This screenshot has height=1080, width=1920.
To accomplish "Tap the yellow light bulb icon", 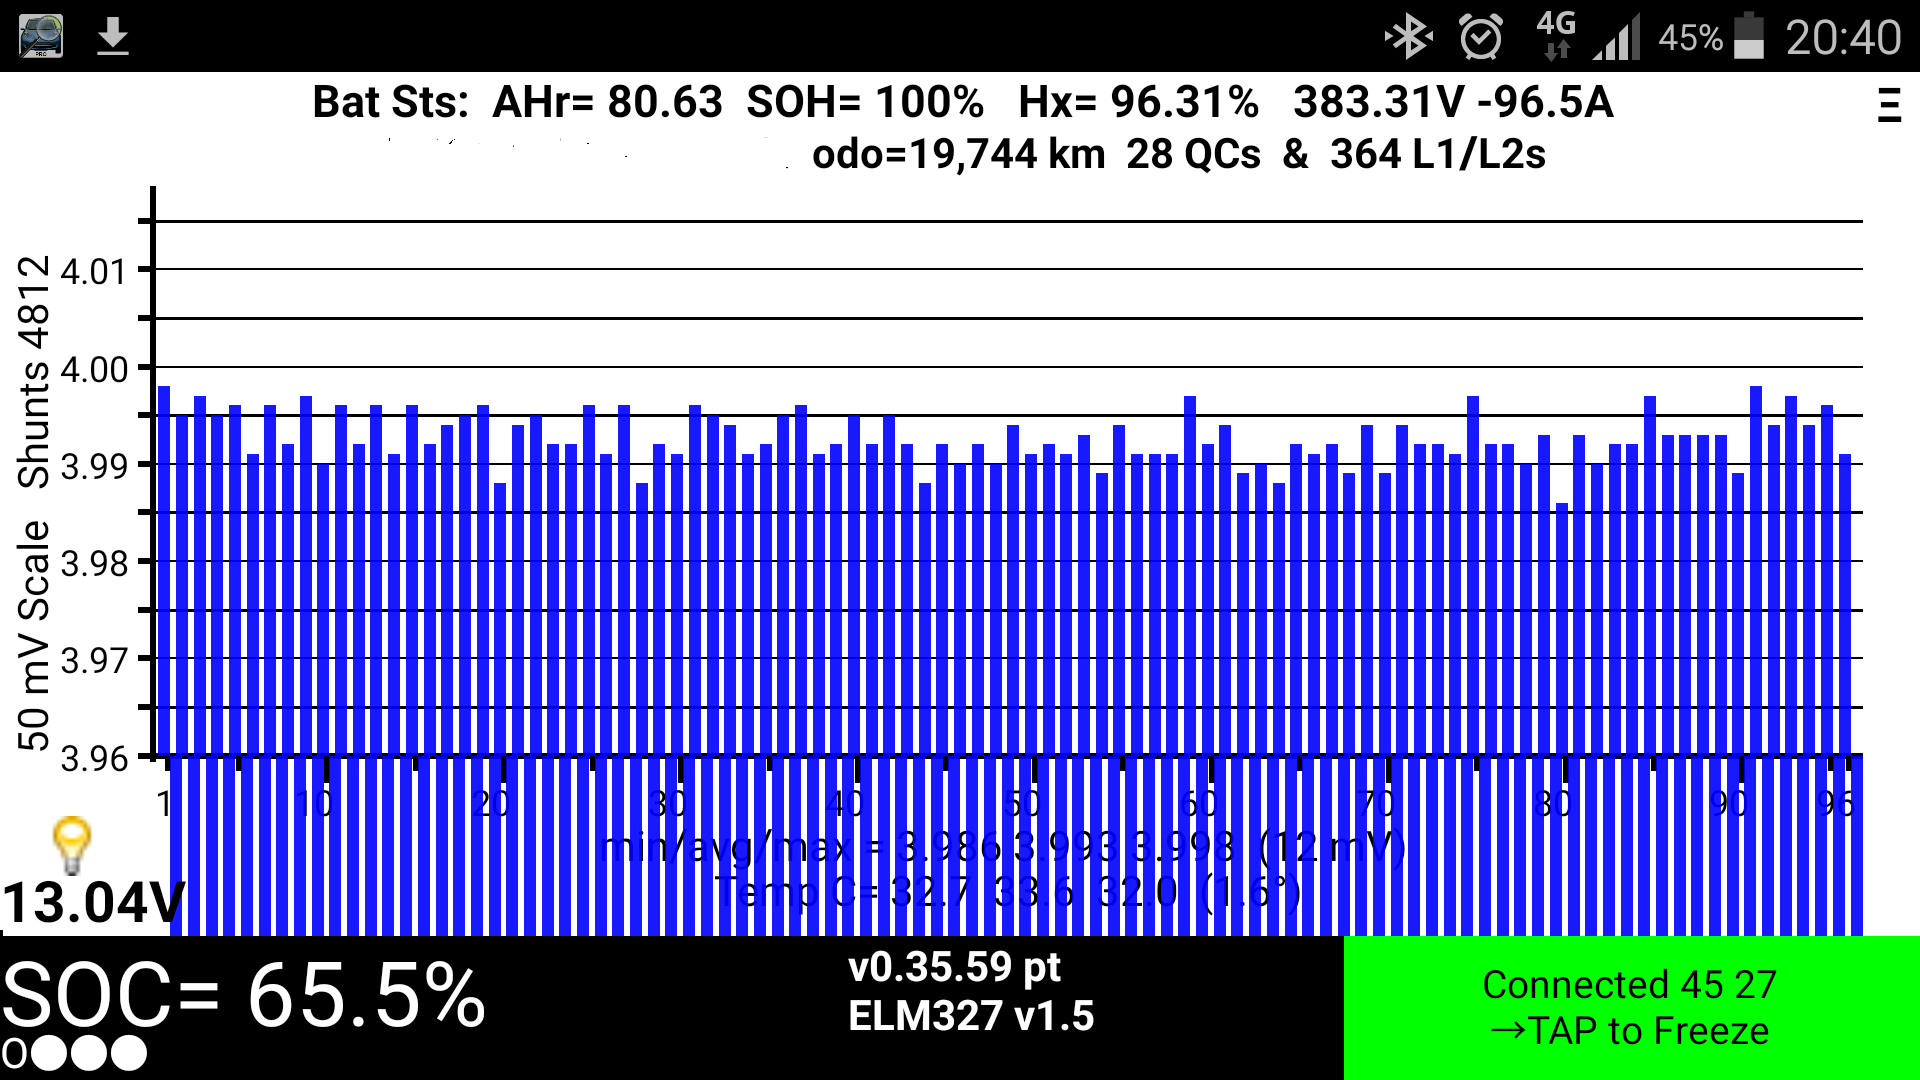I will 72,846.
